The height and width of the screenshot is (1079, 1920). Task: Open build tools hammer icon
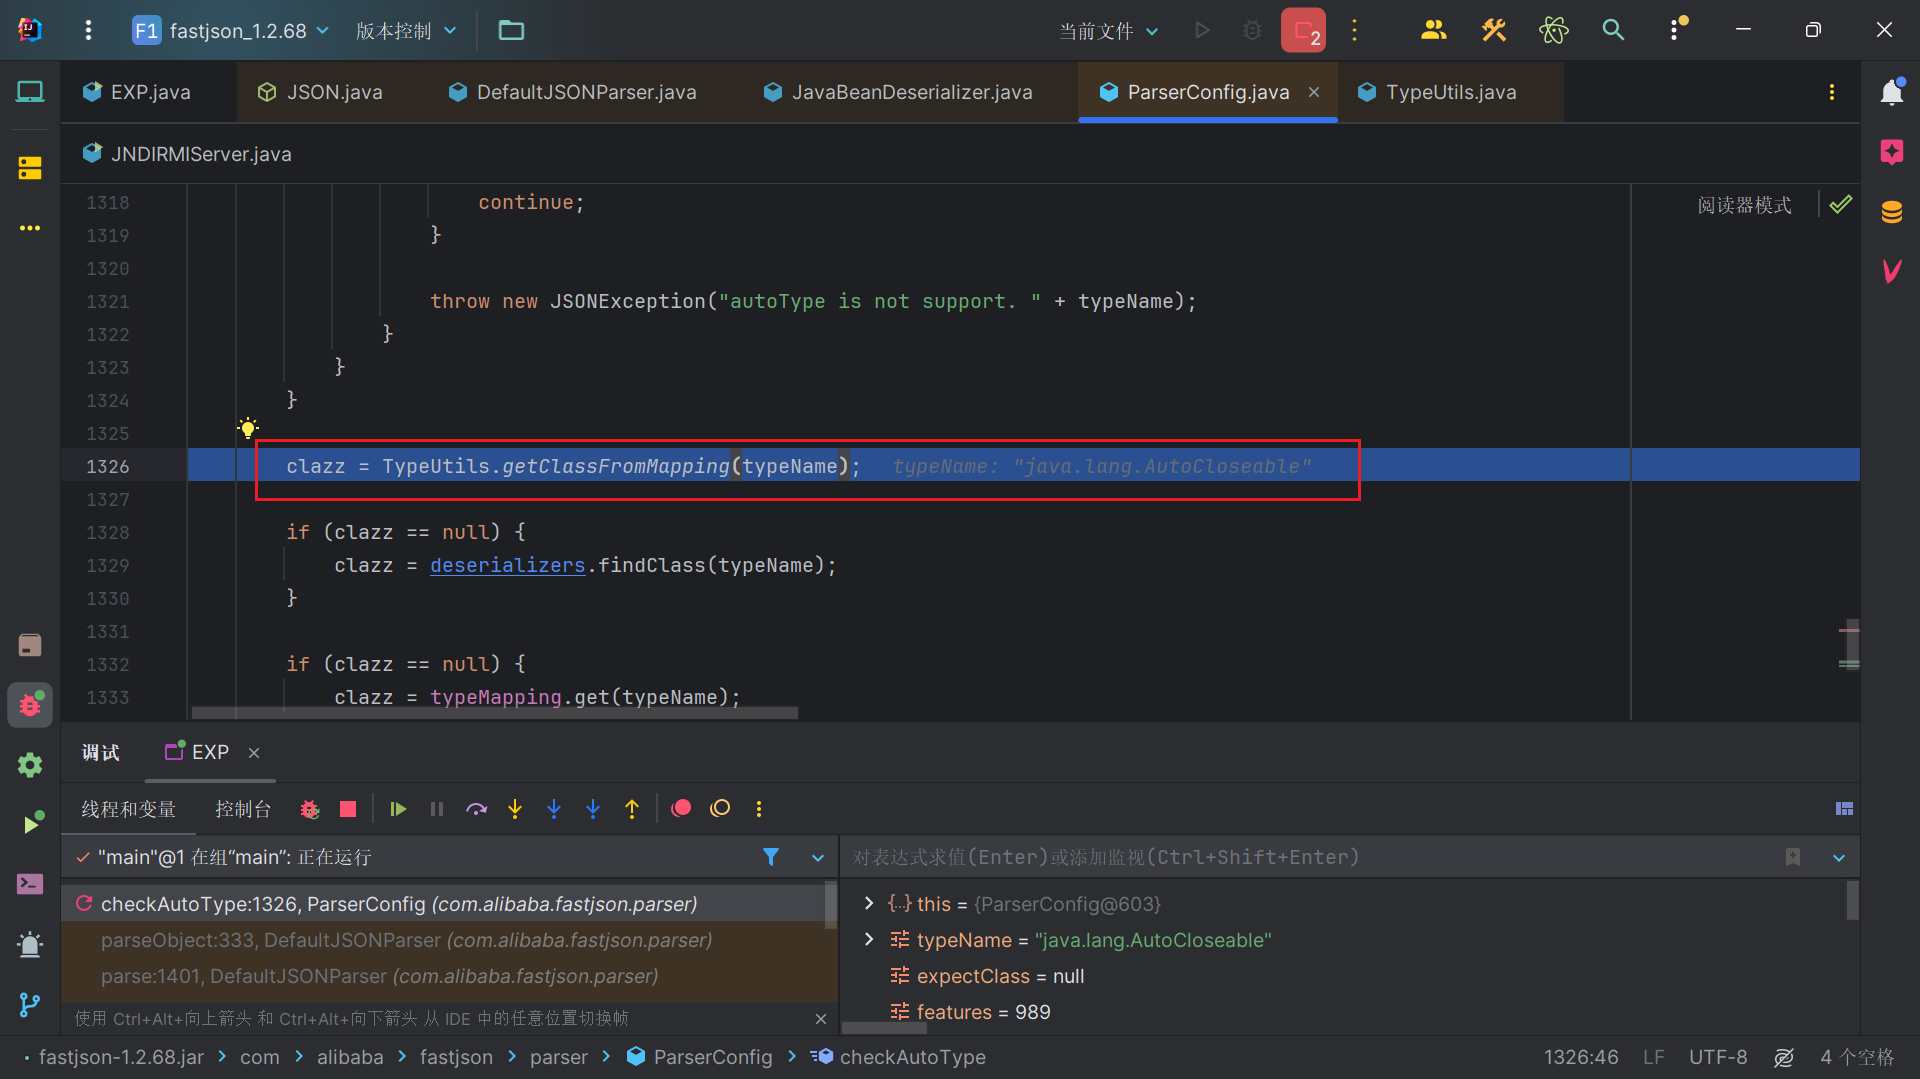(x=1493, y=30)
